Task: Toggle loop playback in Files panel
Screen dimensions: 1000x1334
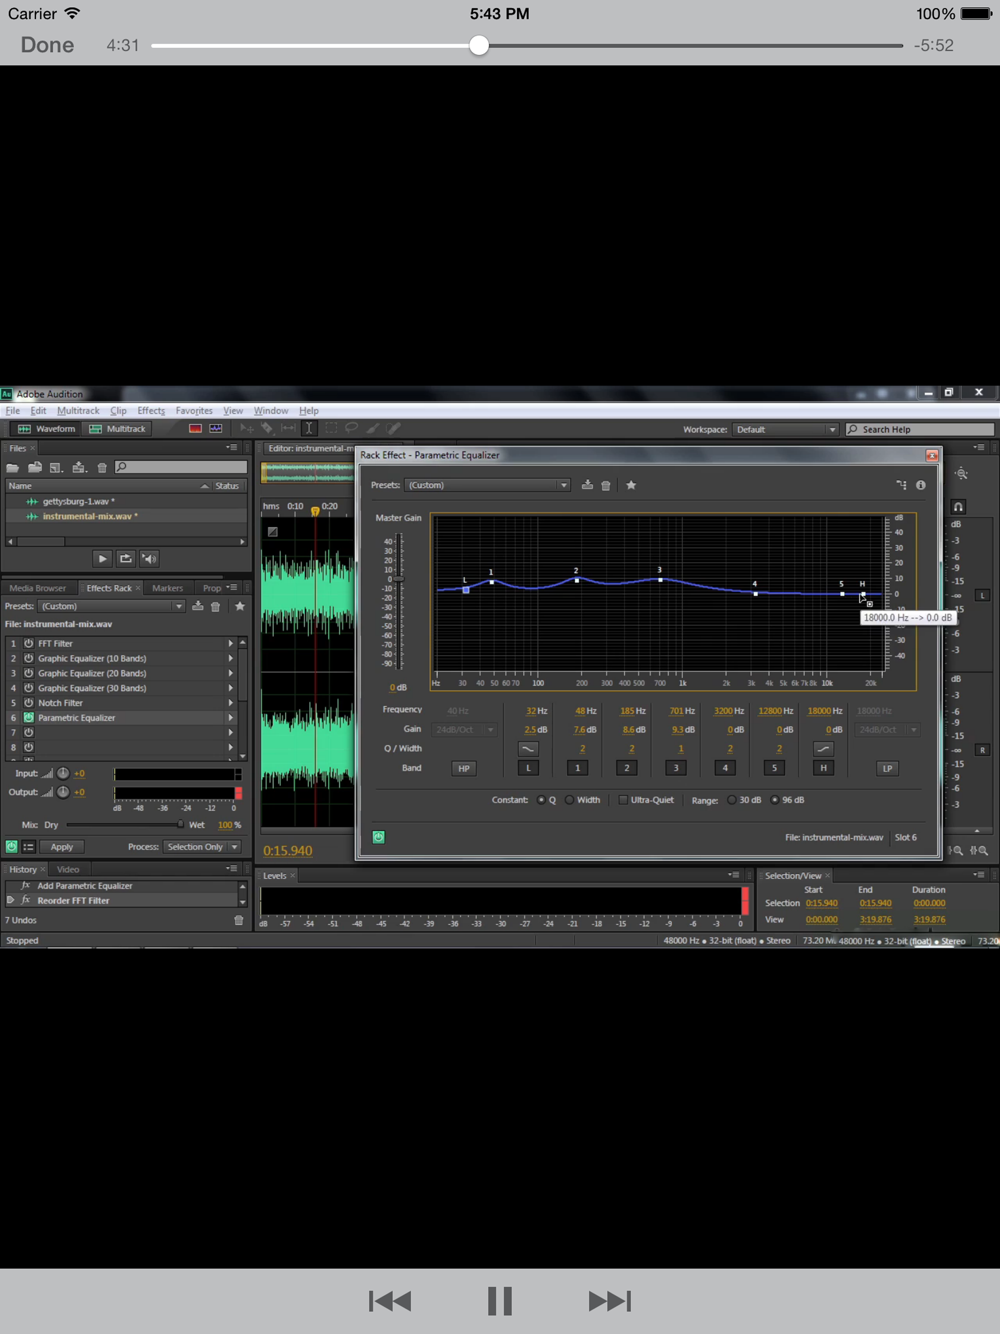Action: 126,559
